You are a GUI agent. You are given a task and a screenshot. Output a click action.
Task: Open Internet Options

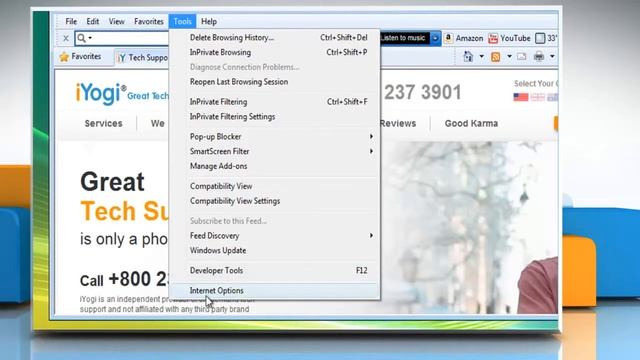click(x=274, y=291)
